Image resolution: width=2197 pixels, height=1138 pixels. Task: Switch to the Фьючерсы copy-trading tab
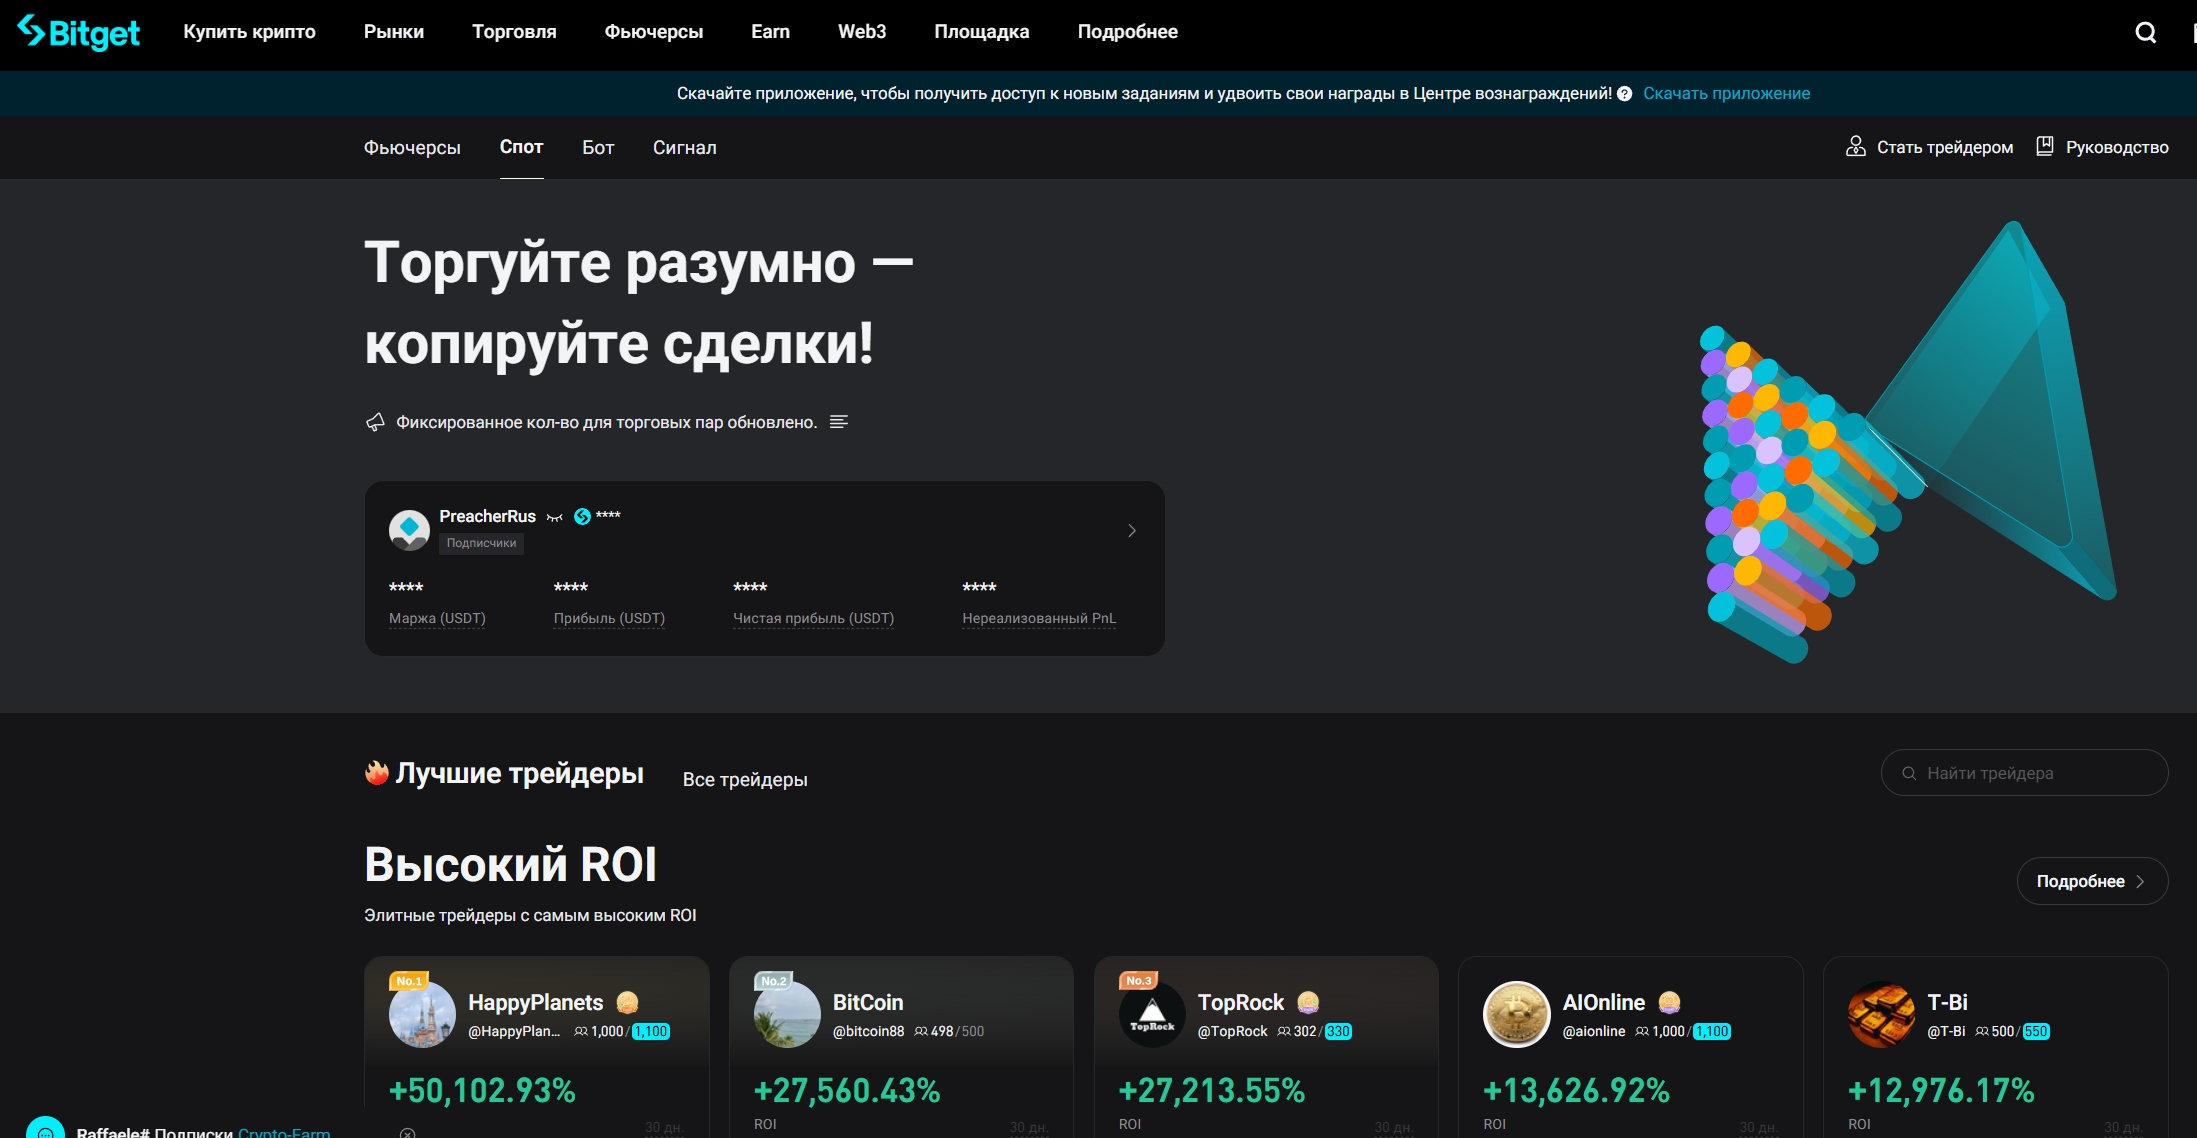pos(412,148)
